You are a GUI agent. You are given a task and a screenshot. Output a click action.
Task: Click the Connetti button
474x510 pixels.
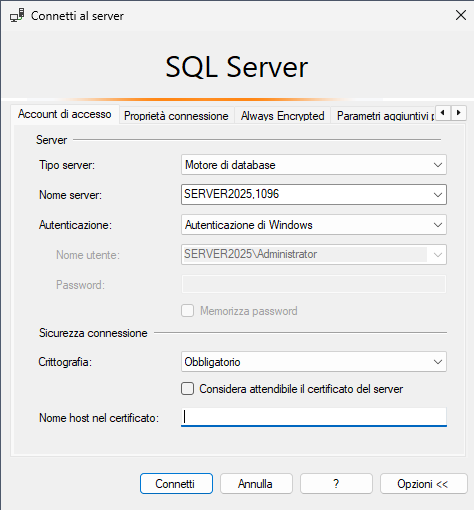click(176, 483)
